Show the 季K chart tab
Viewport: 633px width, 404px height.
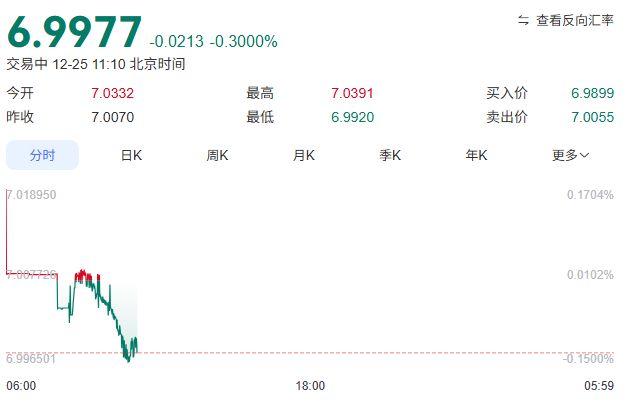(390, 155)
